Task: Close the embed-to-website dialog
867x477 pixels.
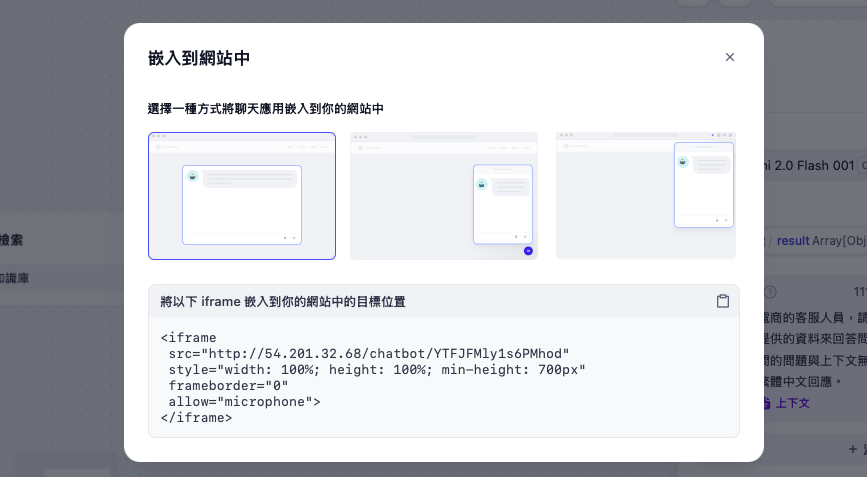Action: click(x=730, y=57)
